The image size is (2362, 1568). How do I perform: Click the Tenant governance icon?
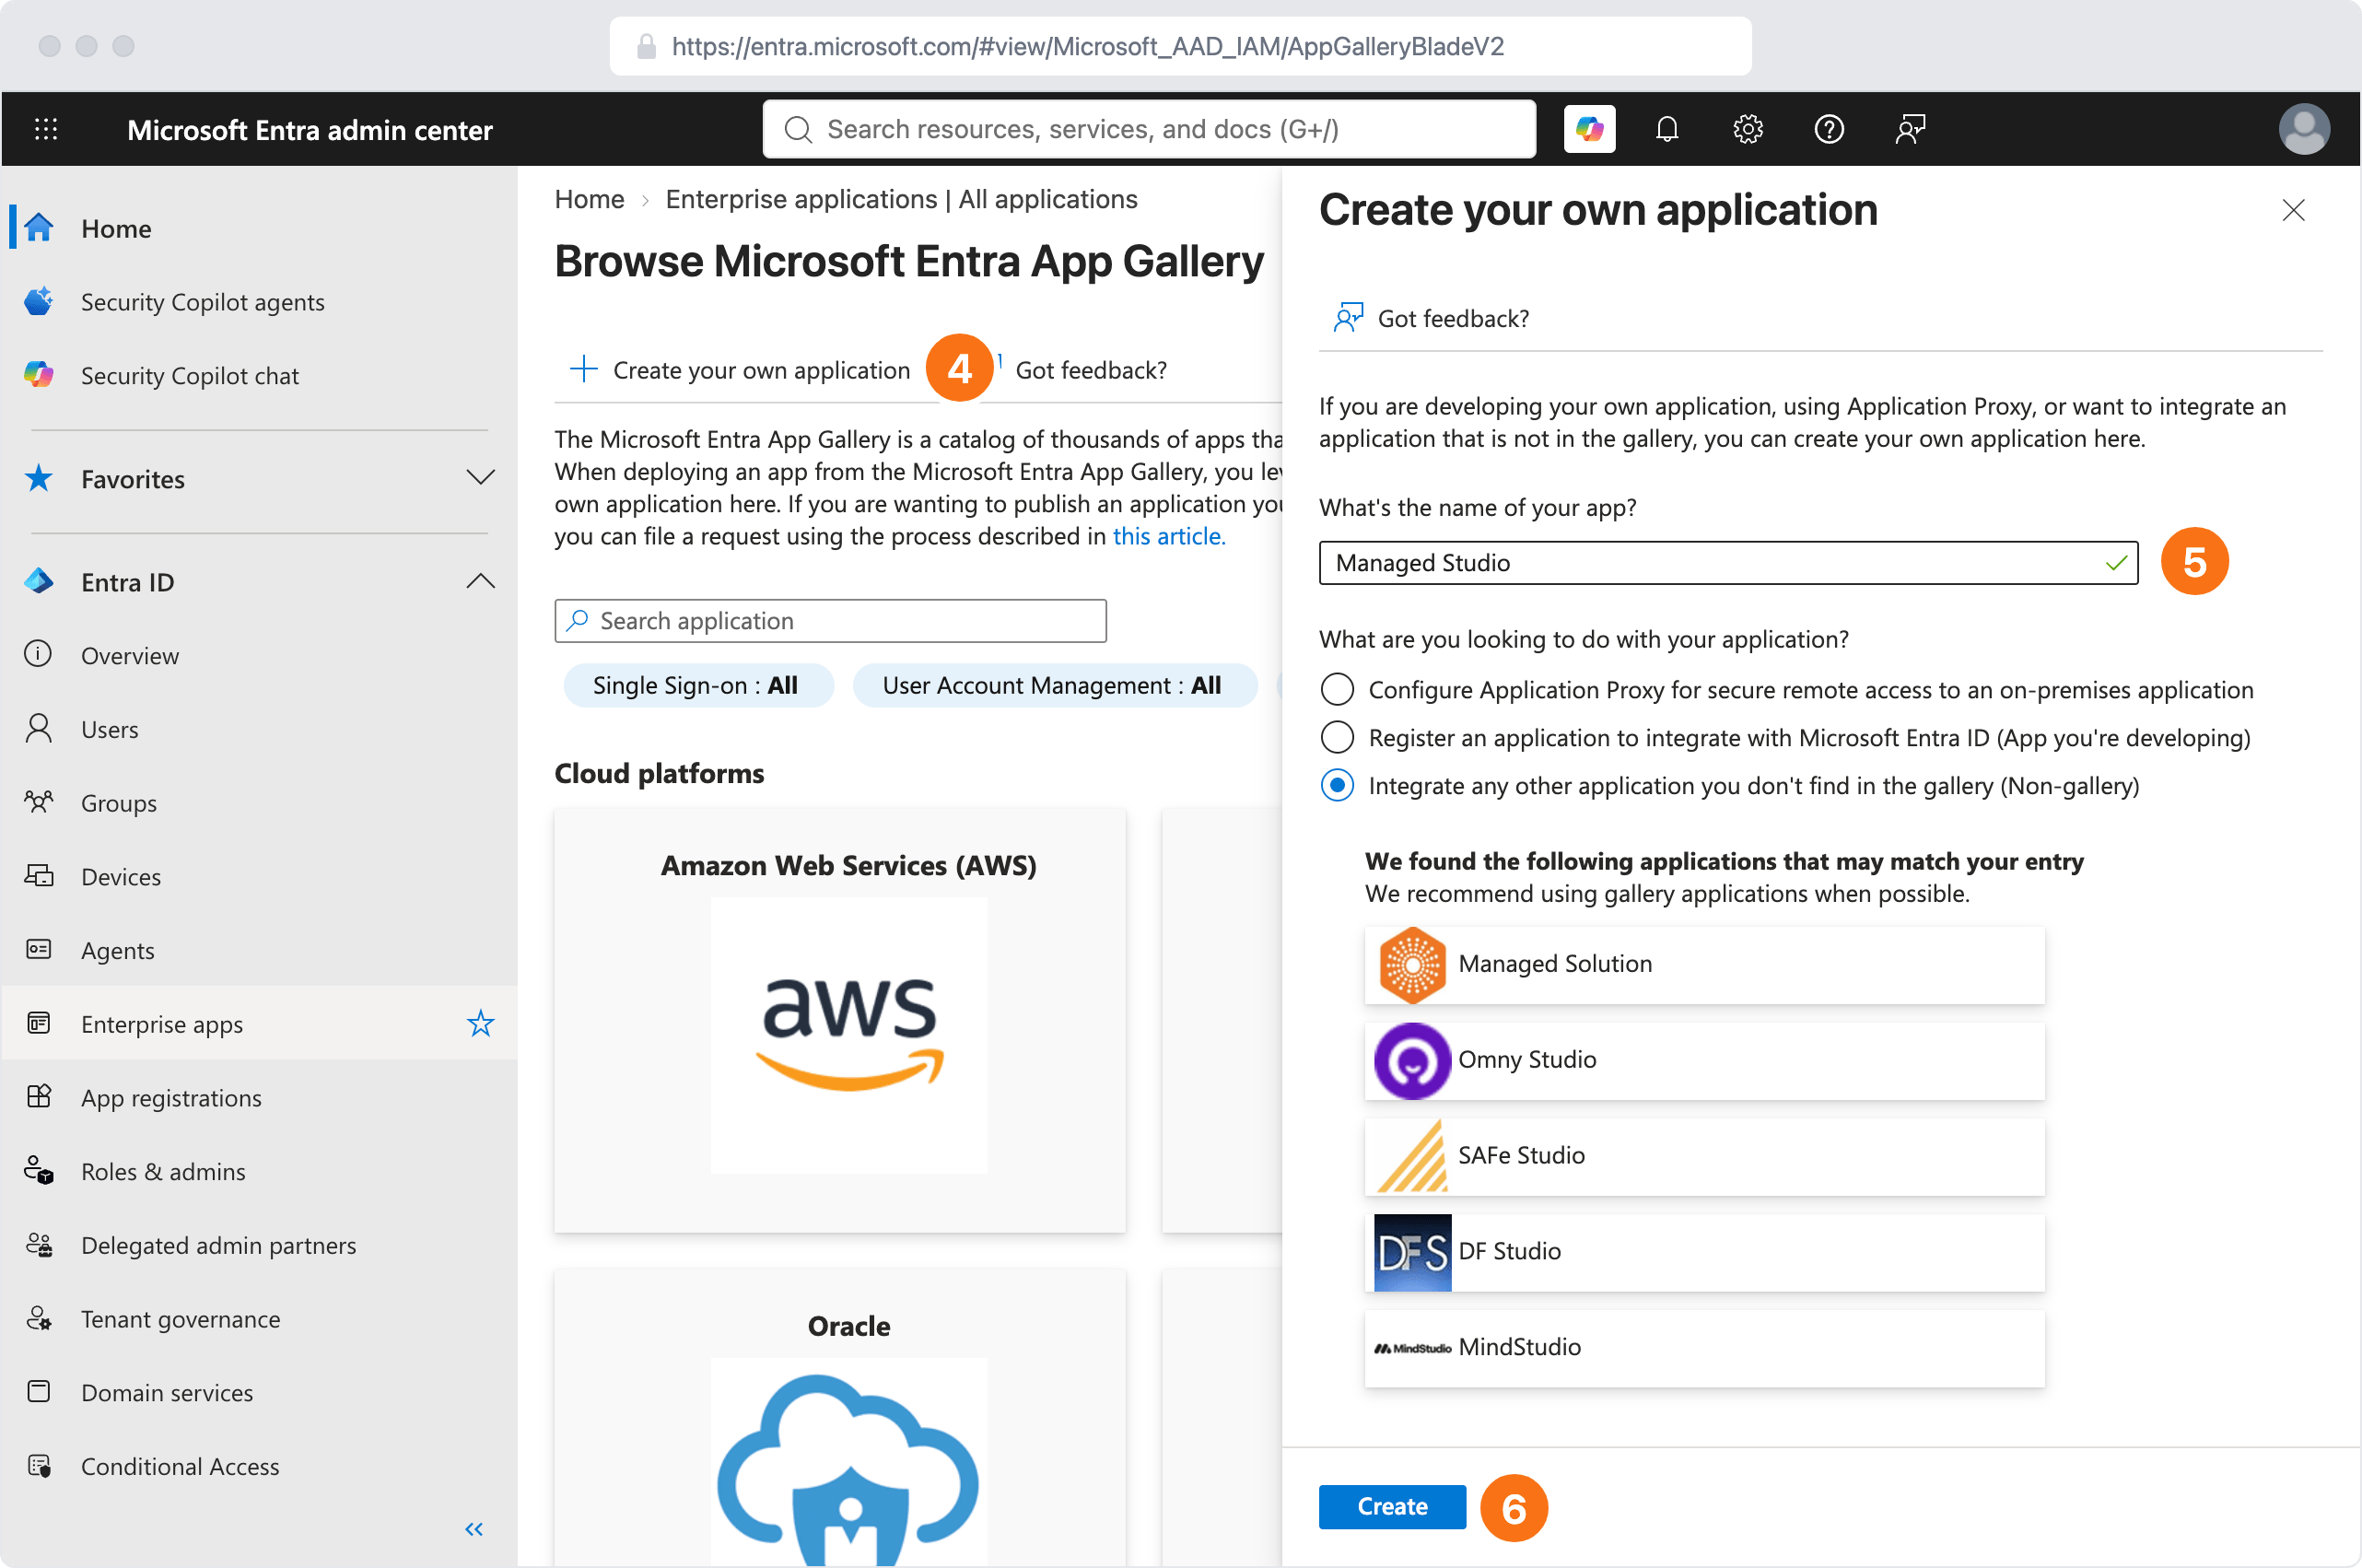pyautogui.click(x=38, y=1318)
